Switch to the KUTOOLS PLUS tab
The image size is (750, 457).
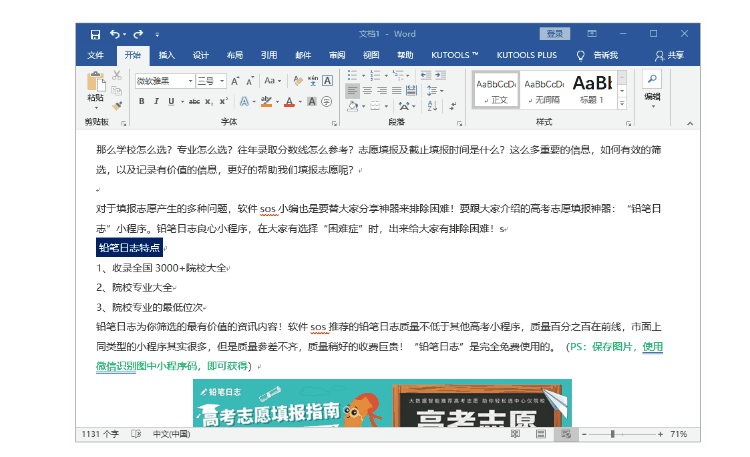pos(527,56)
